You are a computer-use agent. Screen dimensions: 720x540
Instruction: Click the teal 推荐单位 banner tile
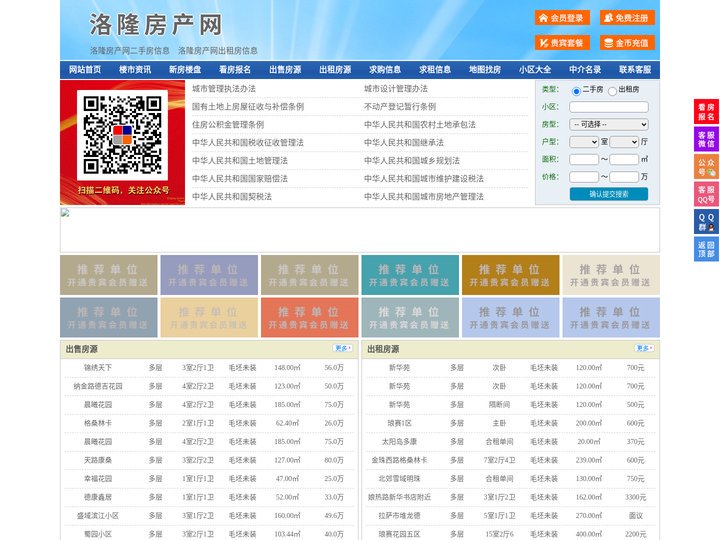(410, 275)
